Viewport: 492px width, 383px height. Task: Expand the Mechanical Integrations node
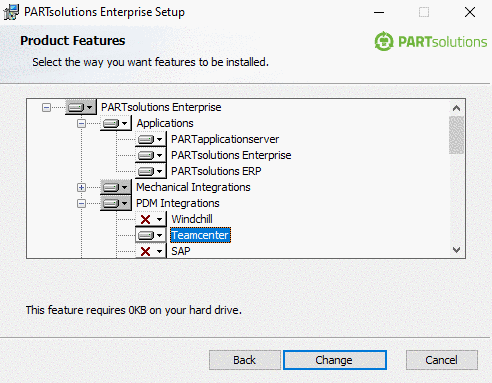[x=81, y=187]
